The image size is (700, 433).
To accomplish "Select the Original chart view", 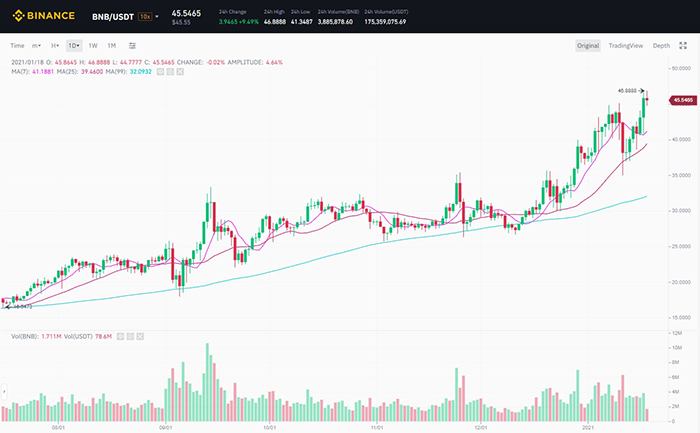I will coord(588,46).
